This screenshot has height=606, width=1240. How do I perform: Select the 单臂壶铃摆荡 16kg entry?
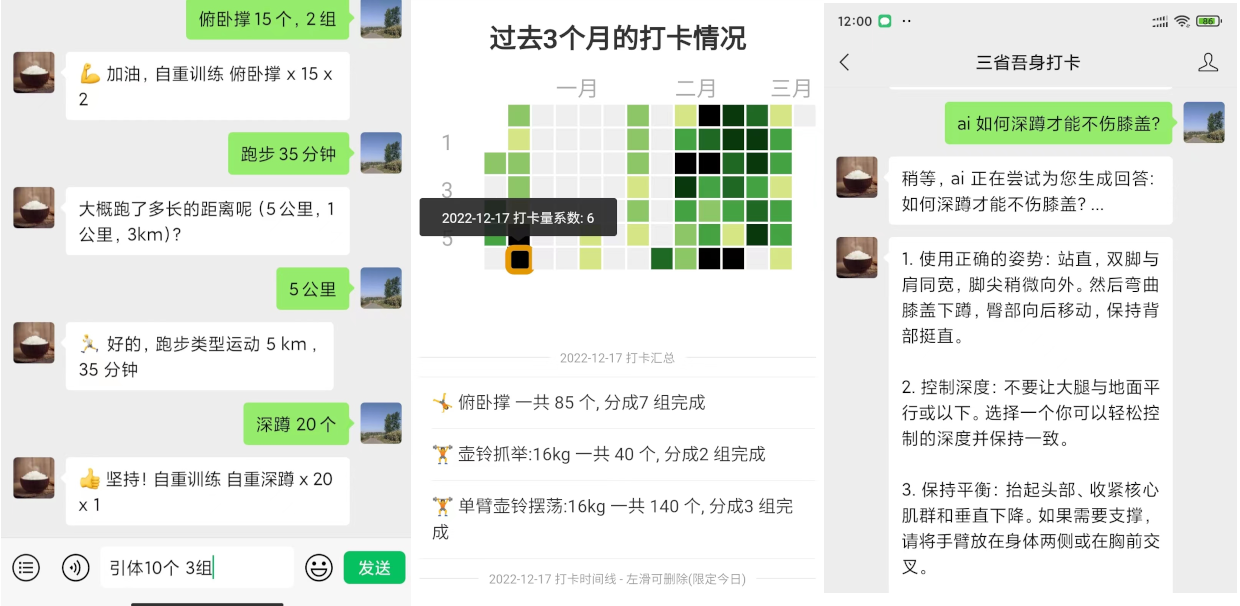click(618, 519)
